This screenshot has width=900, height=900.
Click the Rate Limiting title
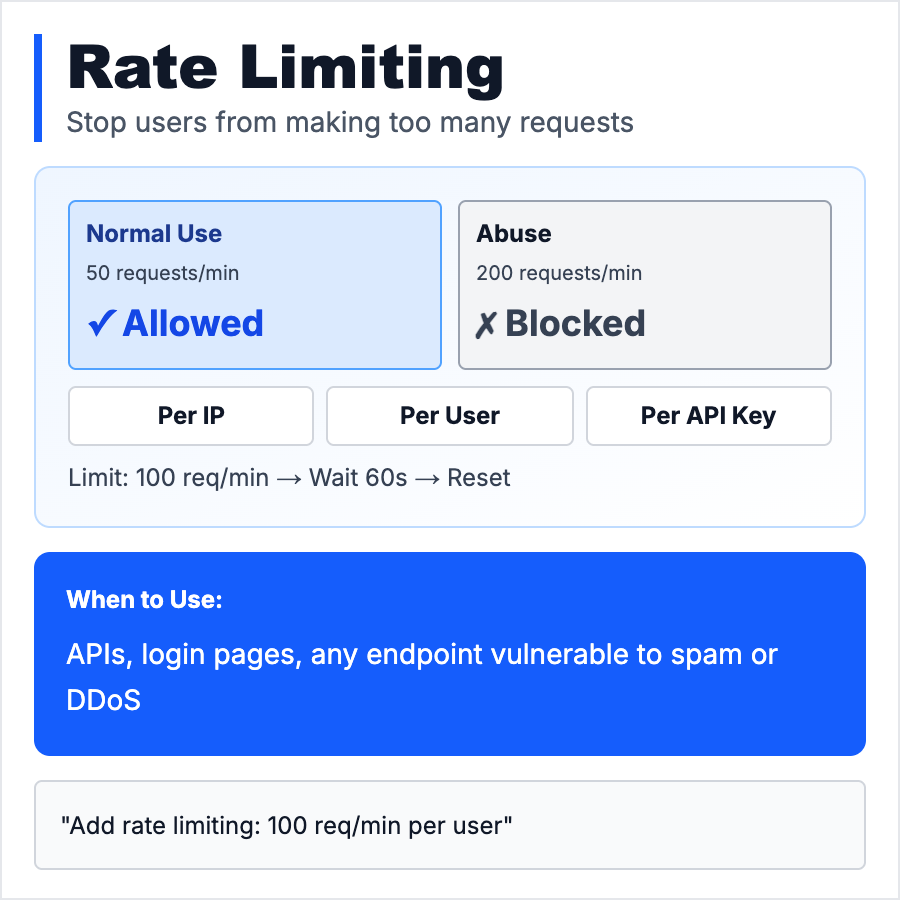click(x=285, y=70)
